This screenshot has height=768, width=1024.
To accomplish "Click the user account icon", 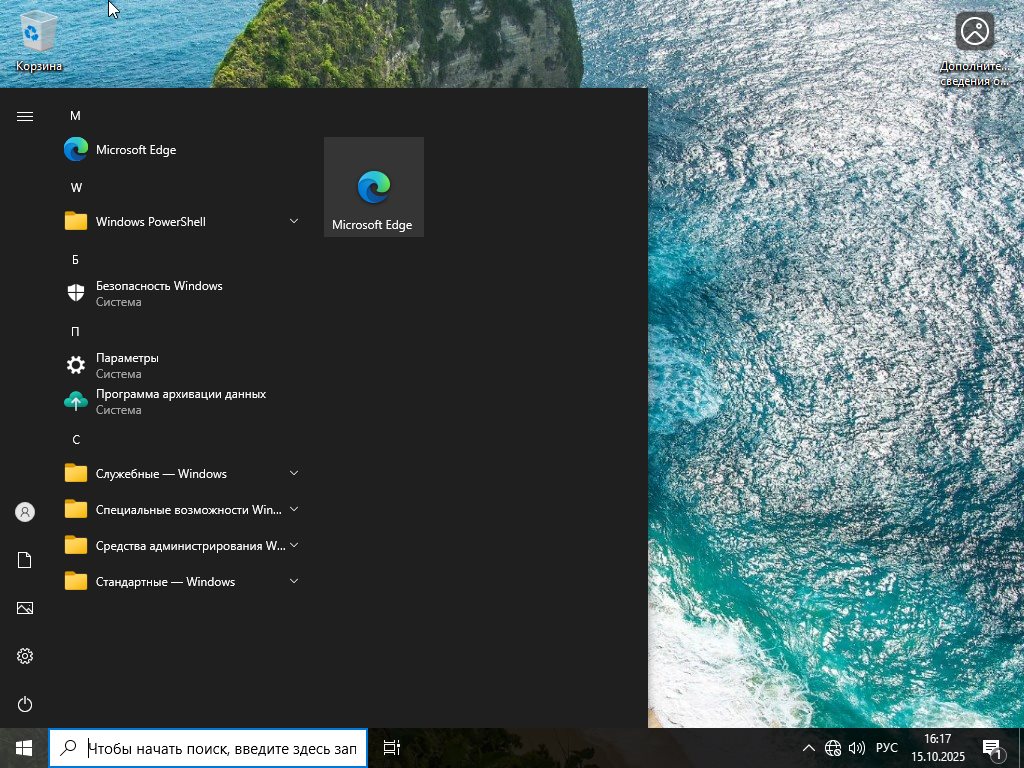I will coord(25,512).
